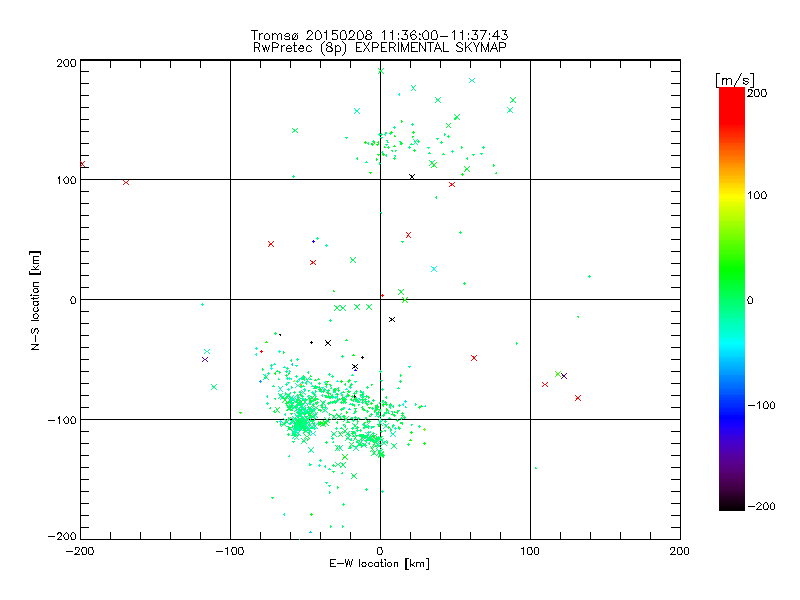
Task: Select the dark purple X marker on the right side
Action: tap(564, 376)
